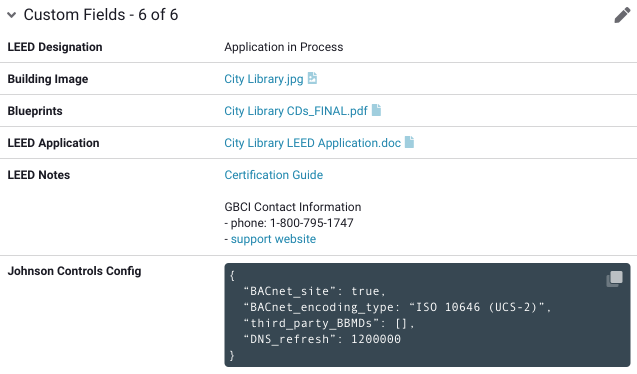The image size is (637, 374).
Task: Click the document icon beside LEED Application.doc
Action: pos(410,142)
